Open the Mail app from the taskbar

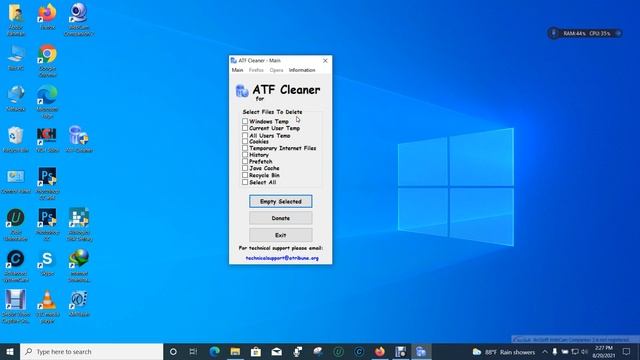tap(277, 351)
